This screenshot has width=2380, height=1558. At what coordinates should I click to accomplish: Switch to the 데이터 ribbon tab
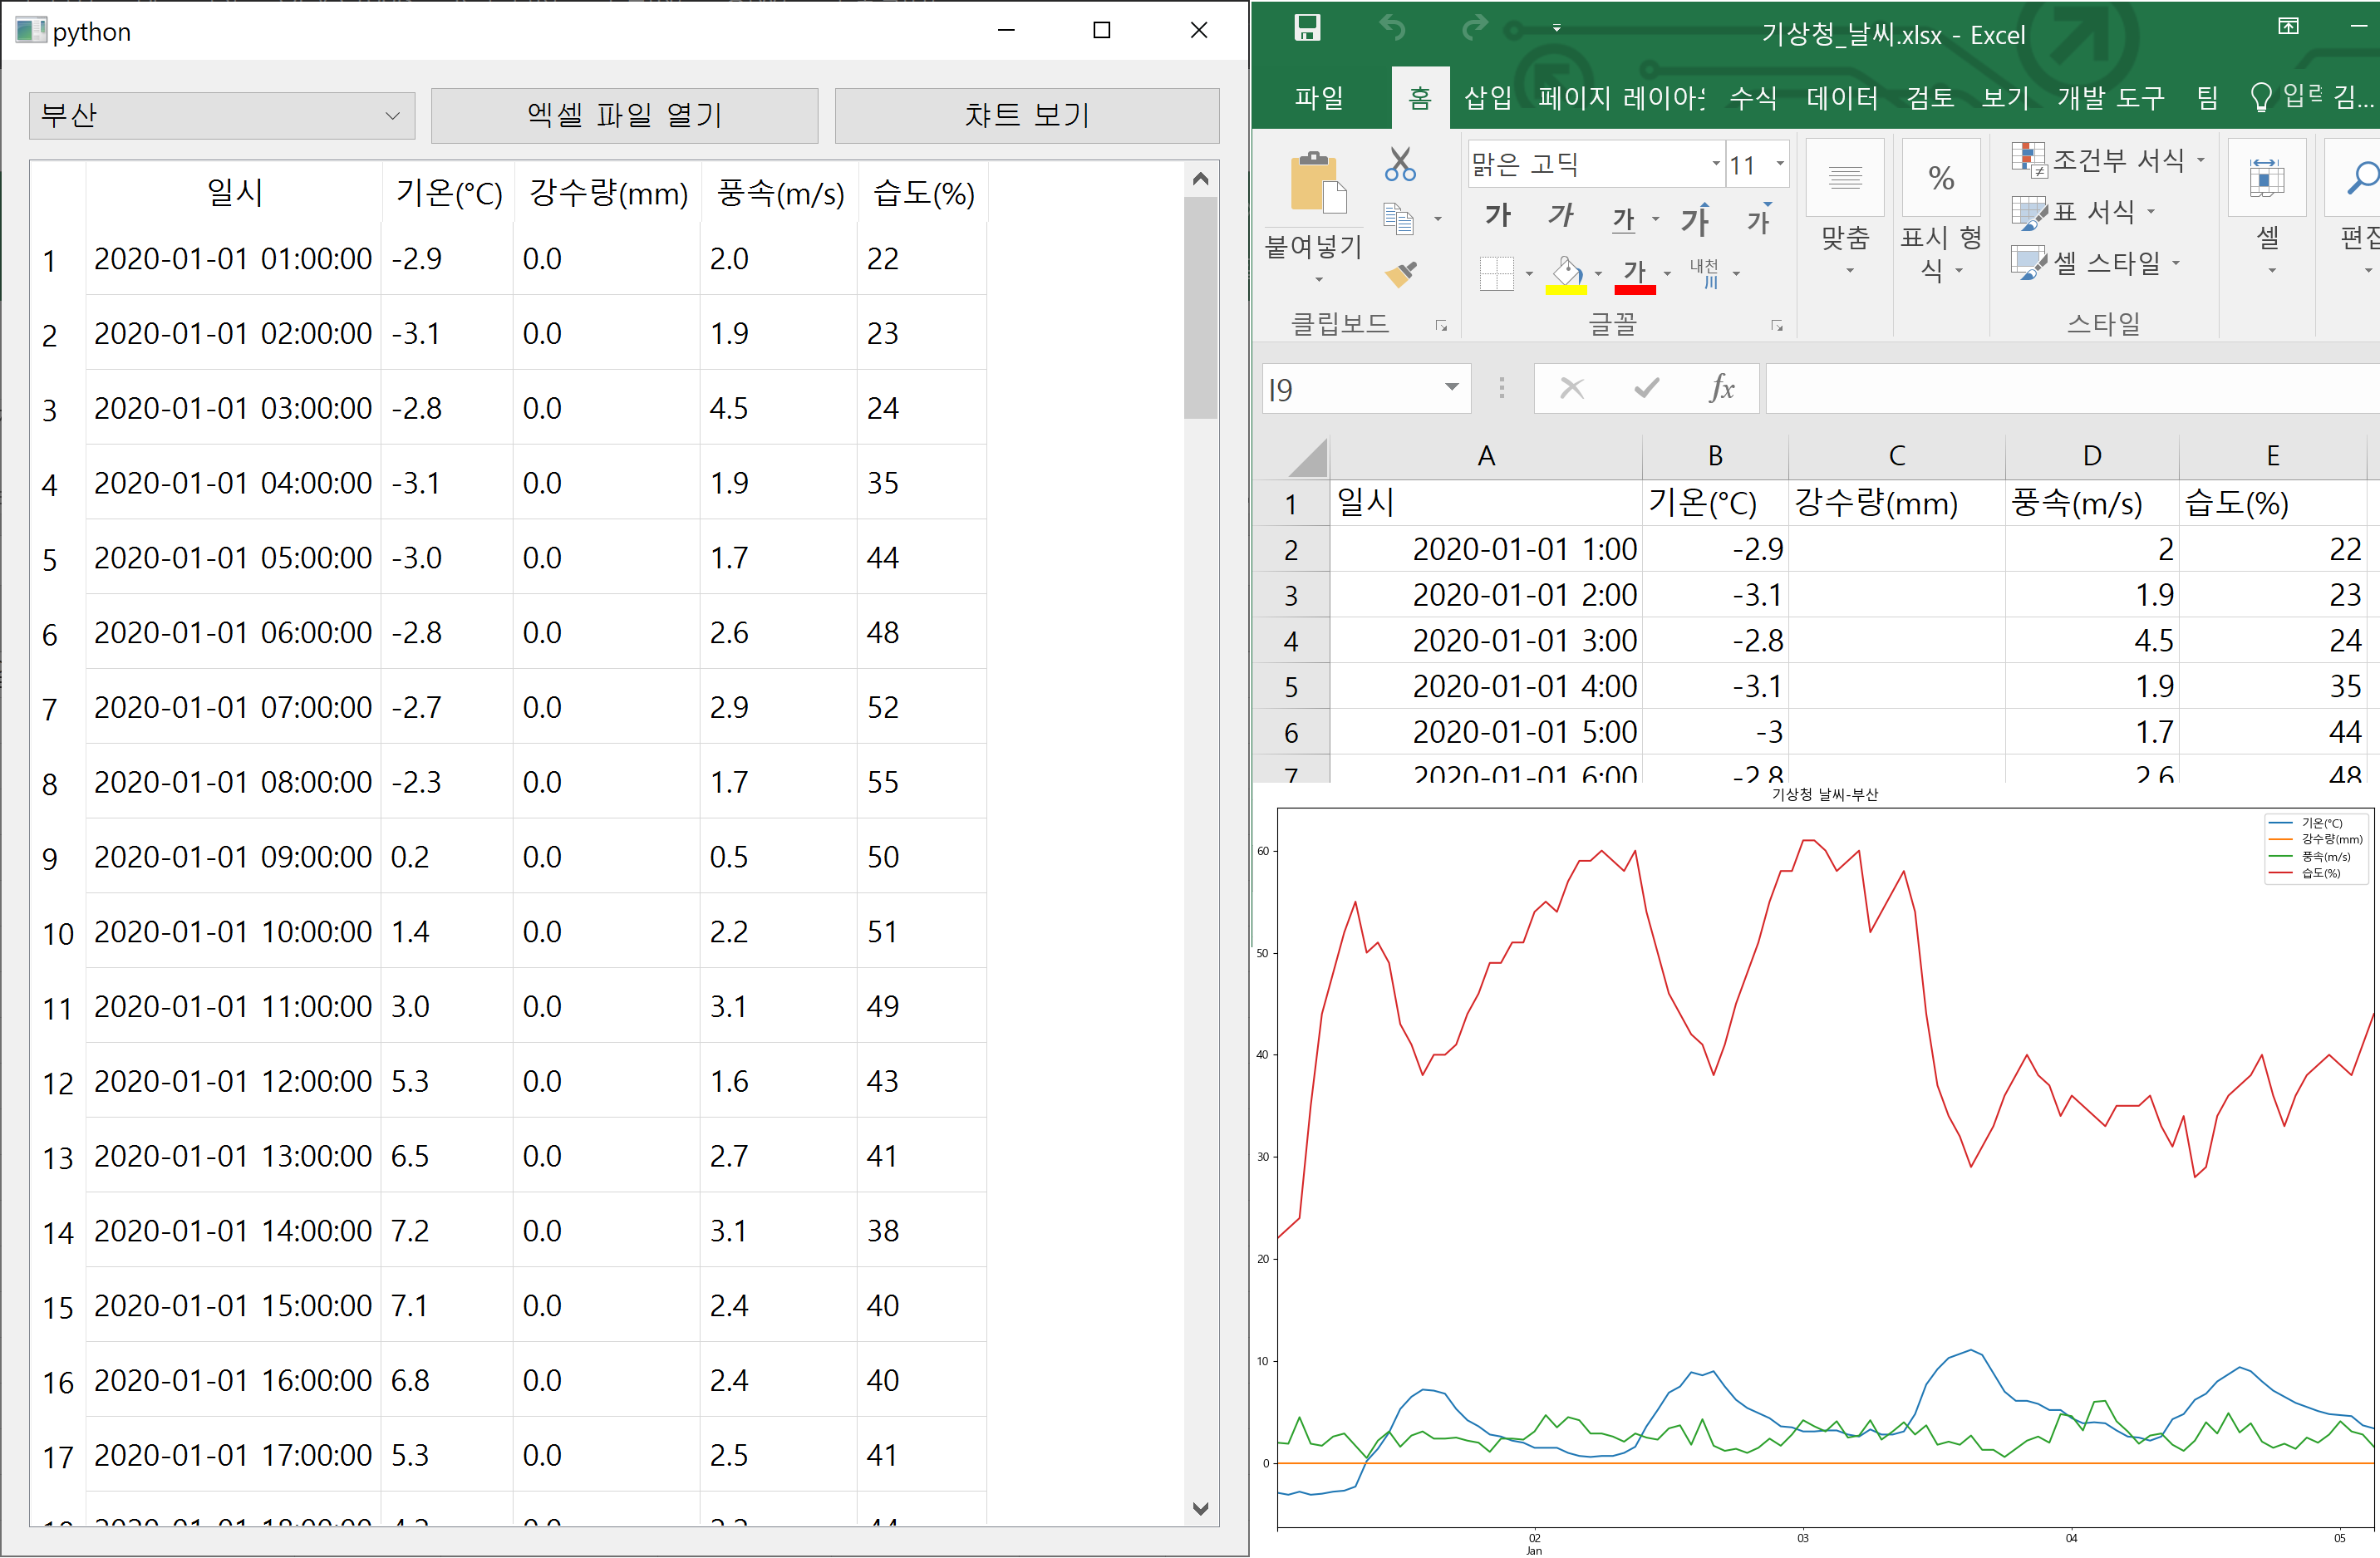click(x=1841, y=97)
